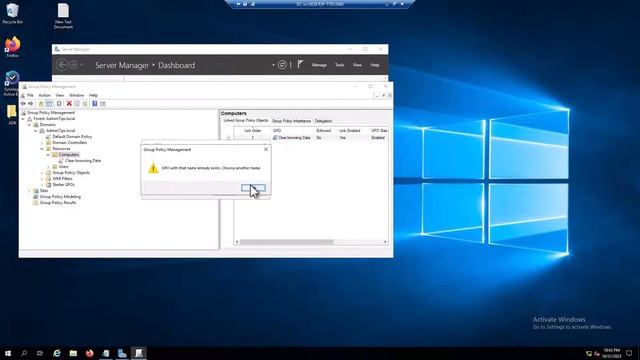640x360 pixels.
Task: Select the Users OU in tree
Action: (63, 167)
